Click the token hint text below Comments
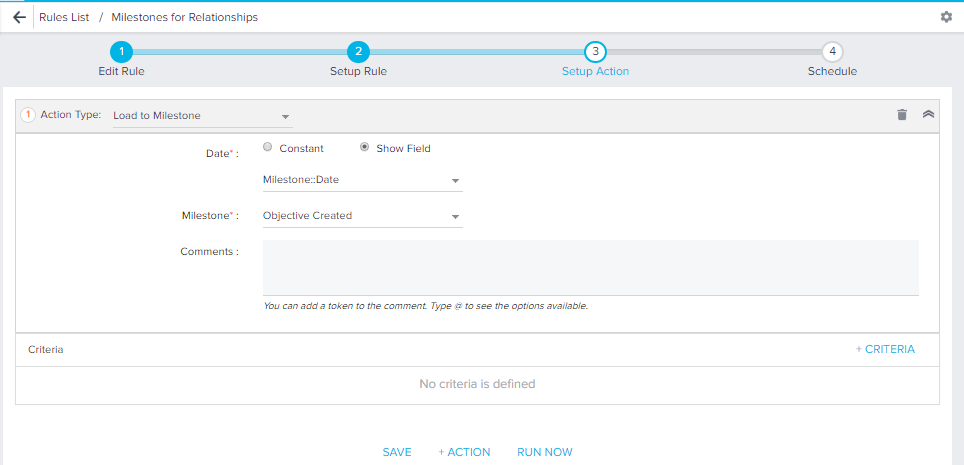The width and height of the screenshot is (964, 465). tap(425, 306)
